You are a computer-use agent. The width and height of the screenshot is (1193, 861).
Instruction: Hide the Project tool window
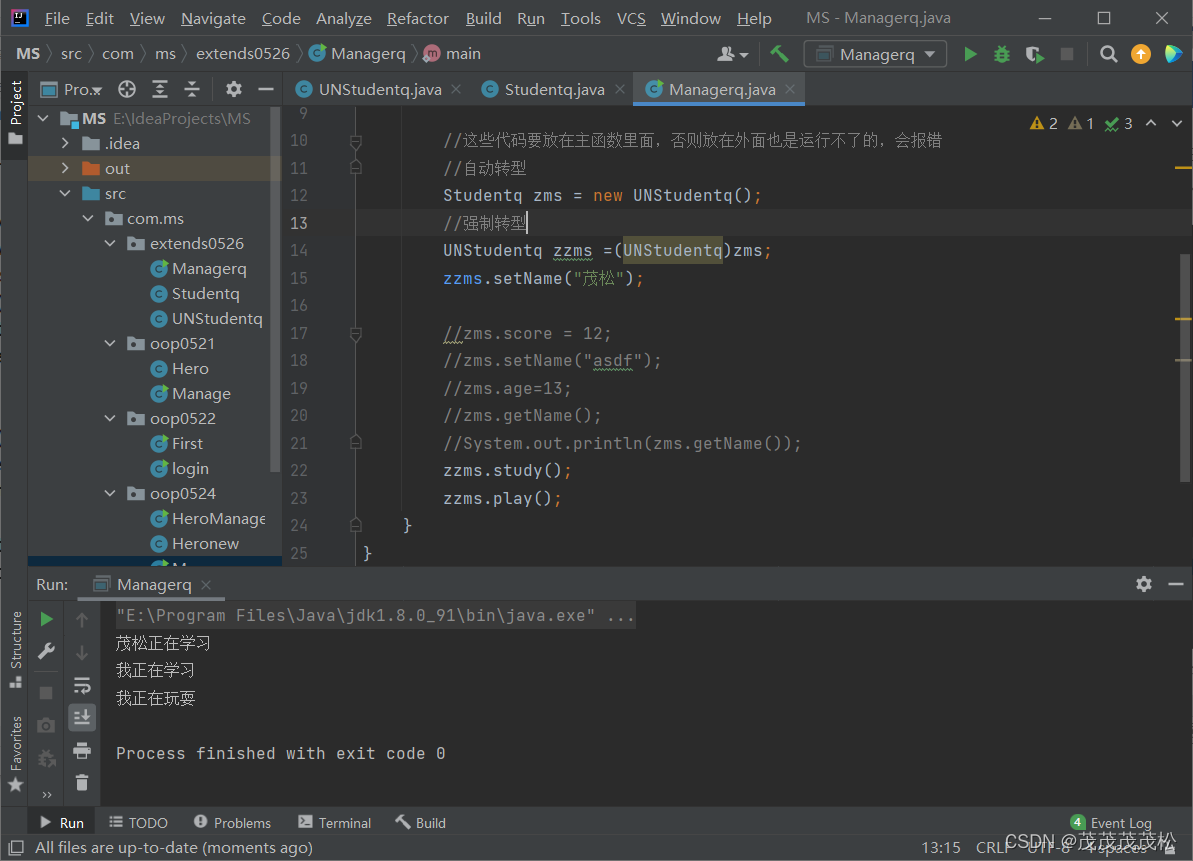[266, 90]
